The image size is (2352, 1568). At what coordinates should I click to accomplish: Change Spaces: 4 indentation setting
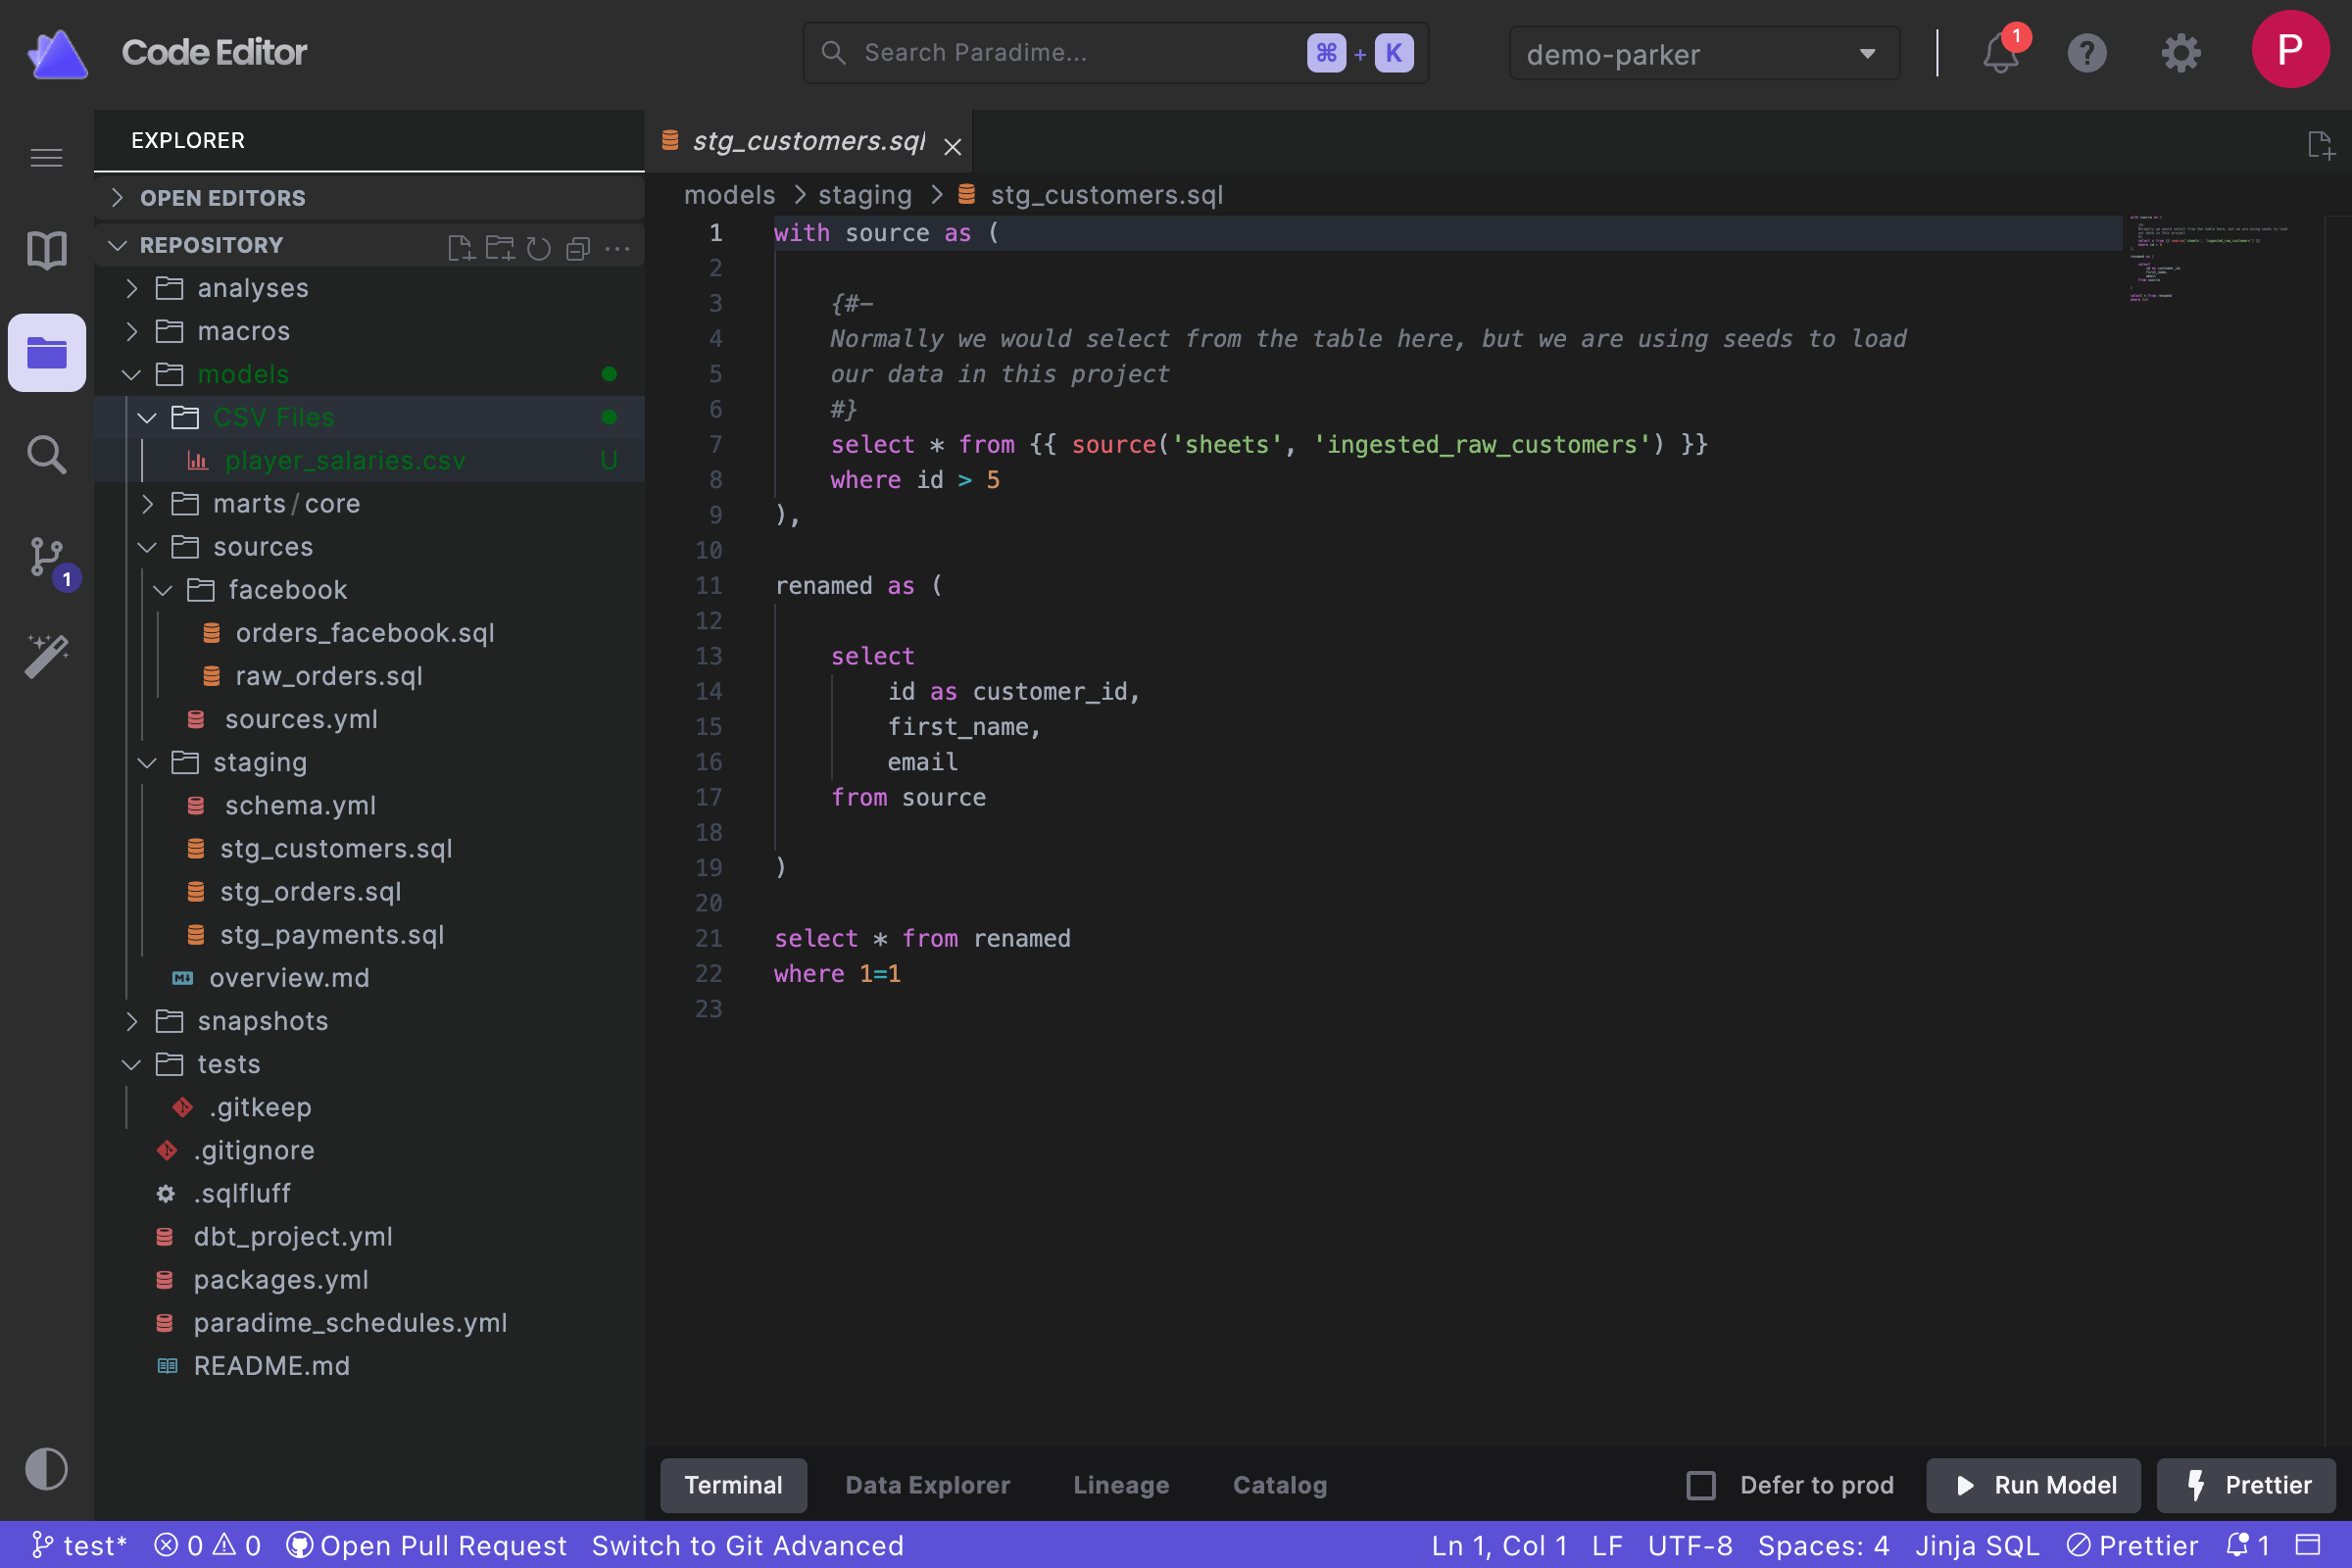coord(1823,1545)
